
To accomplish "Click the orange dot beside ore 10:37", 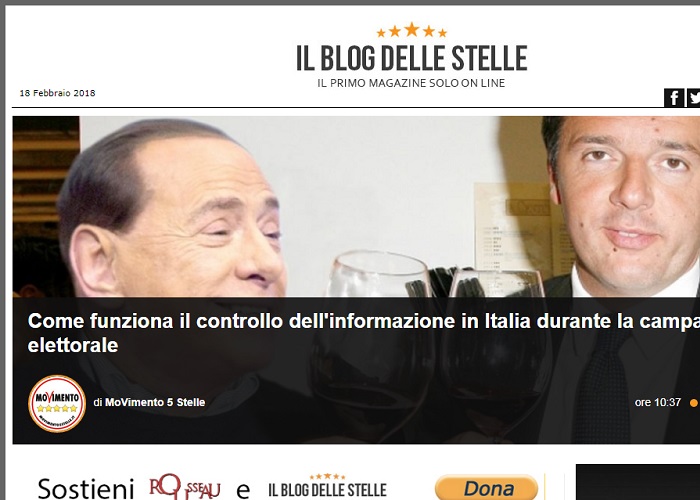I will (694, 403).
